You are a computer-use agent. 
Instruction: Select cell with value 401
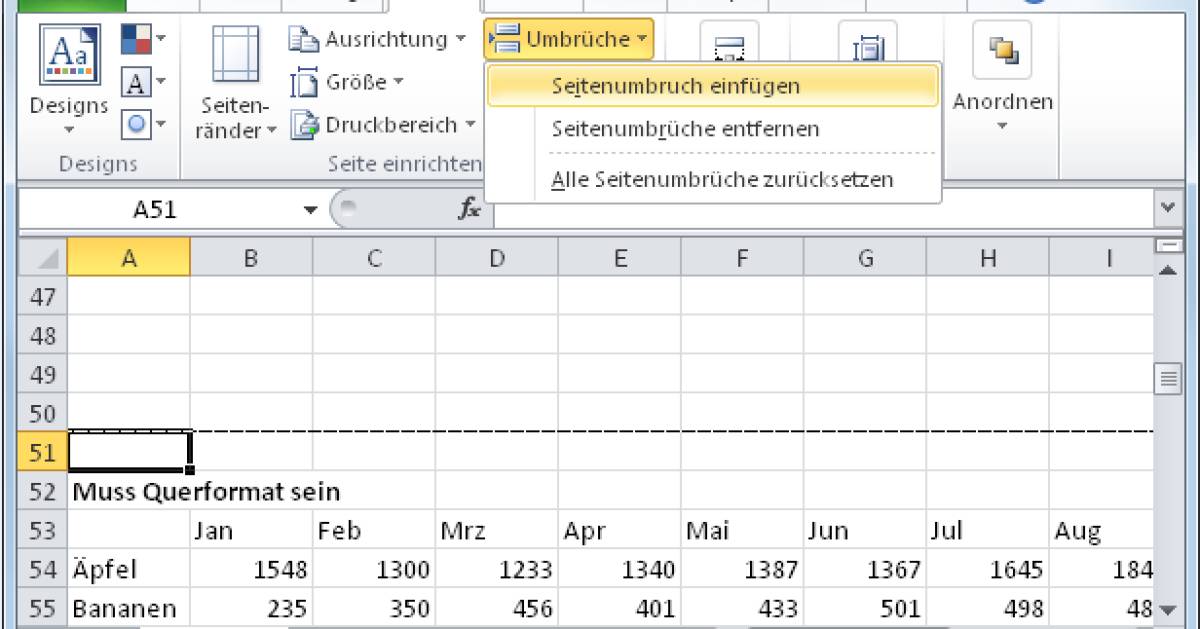tap(619, 609)
